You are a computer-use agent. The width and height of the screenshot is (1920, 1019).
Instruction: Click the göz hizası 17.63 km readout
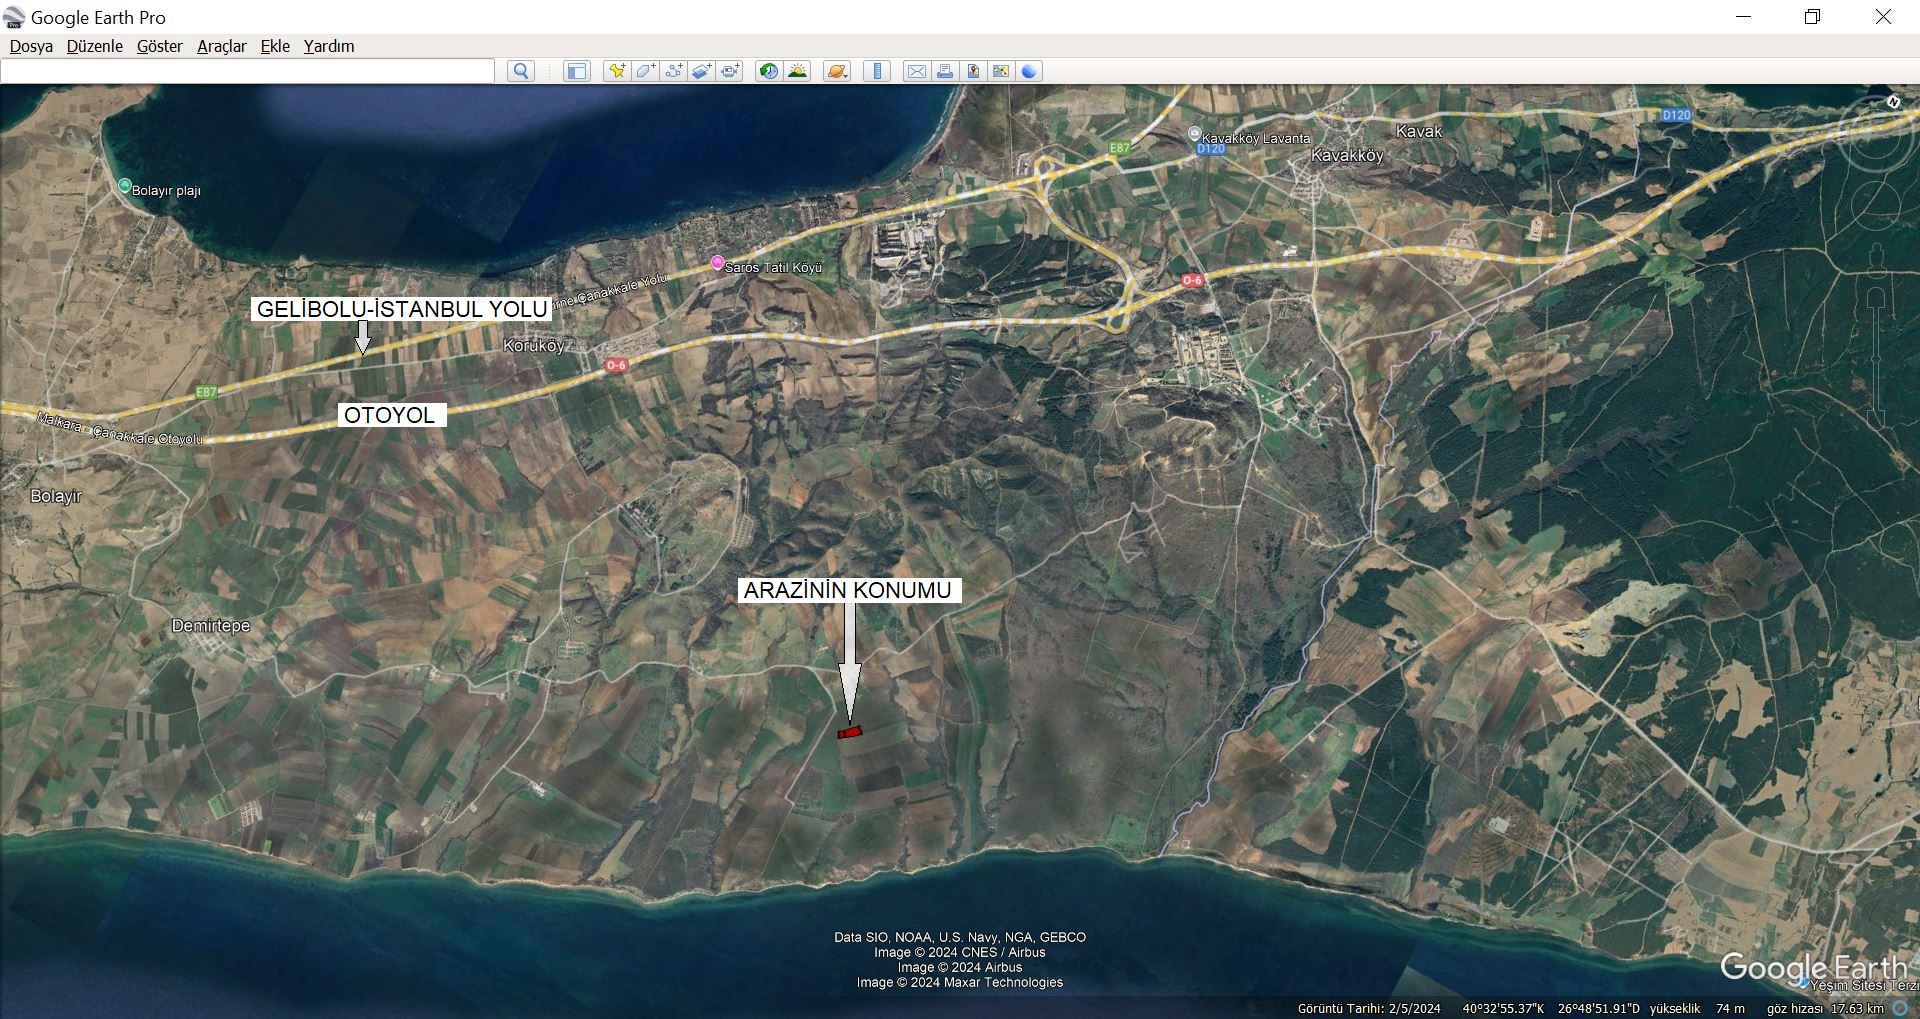1825,1008
